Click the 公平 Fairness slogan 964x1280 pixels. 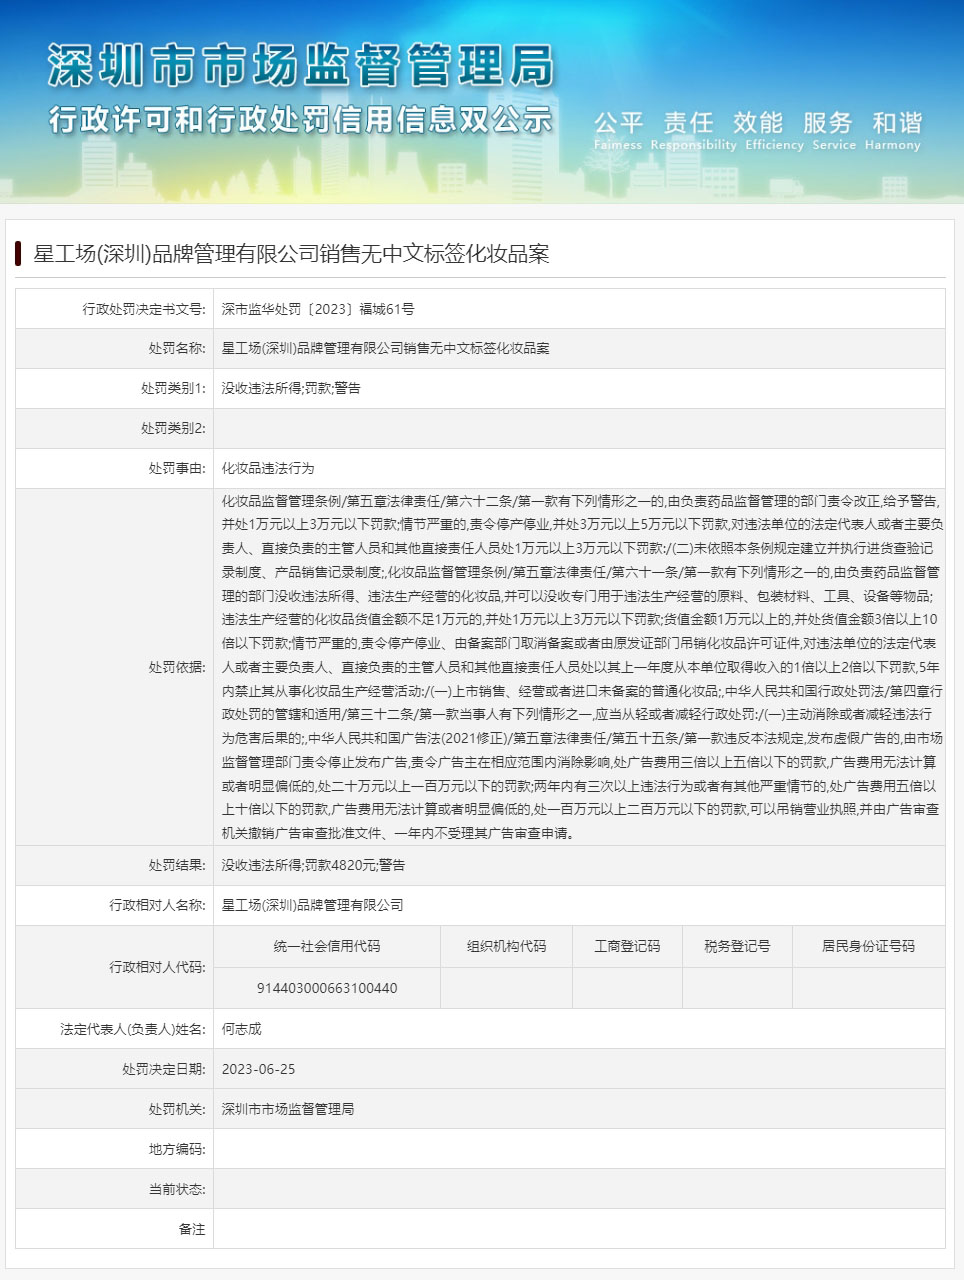click(618, 130)
